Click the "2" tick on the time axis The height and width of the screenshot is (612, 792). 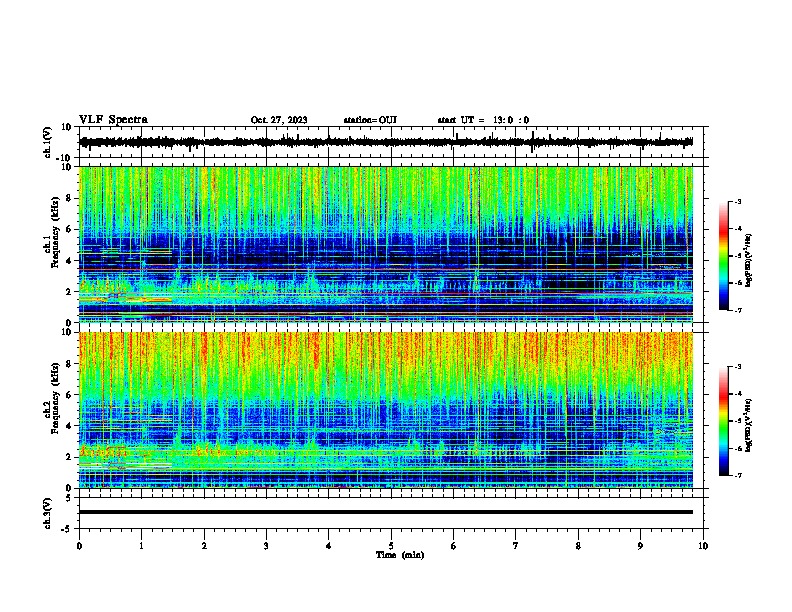[x=204, y=546]
